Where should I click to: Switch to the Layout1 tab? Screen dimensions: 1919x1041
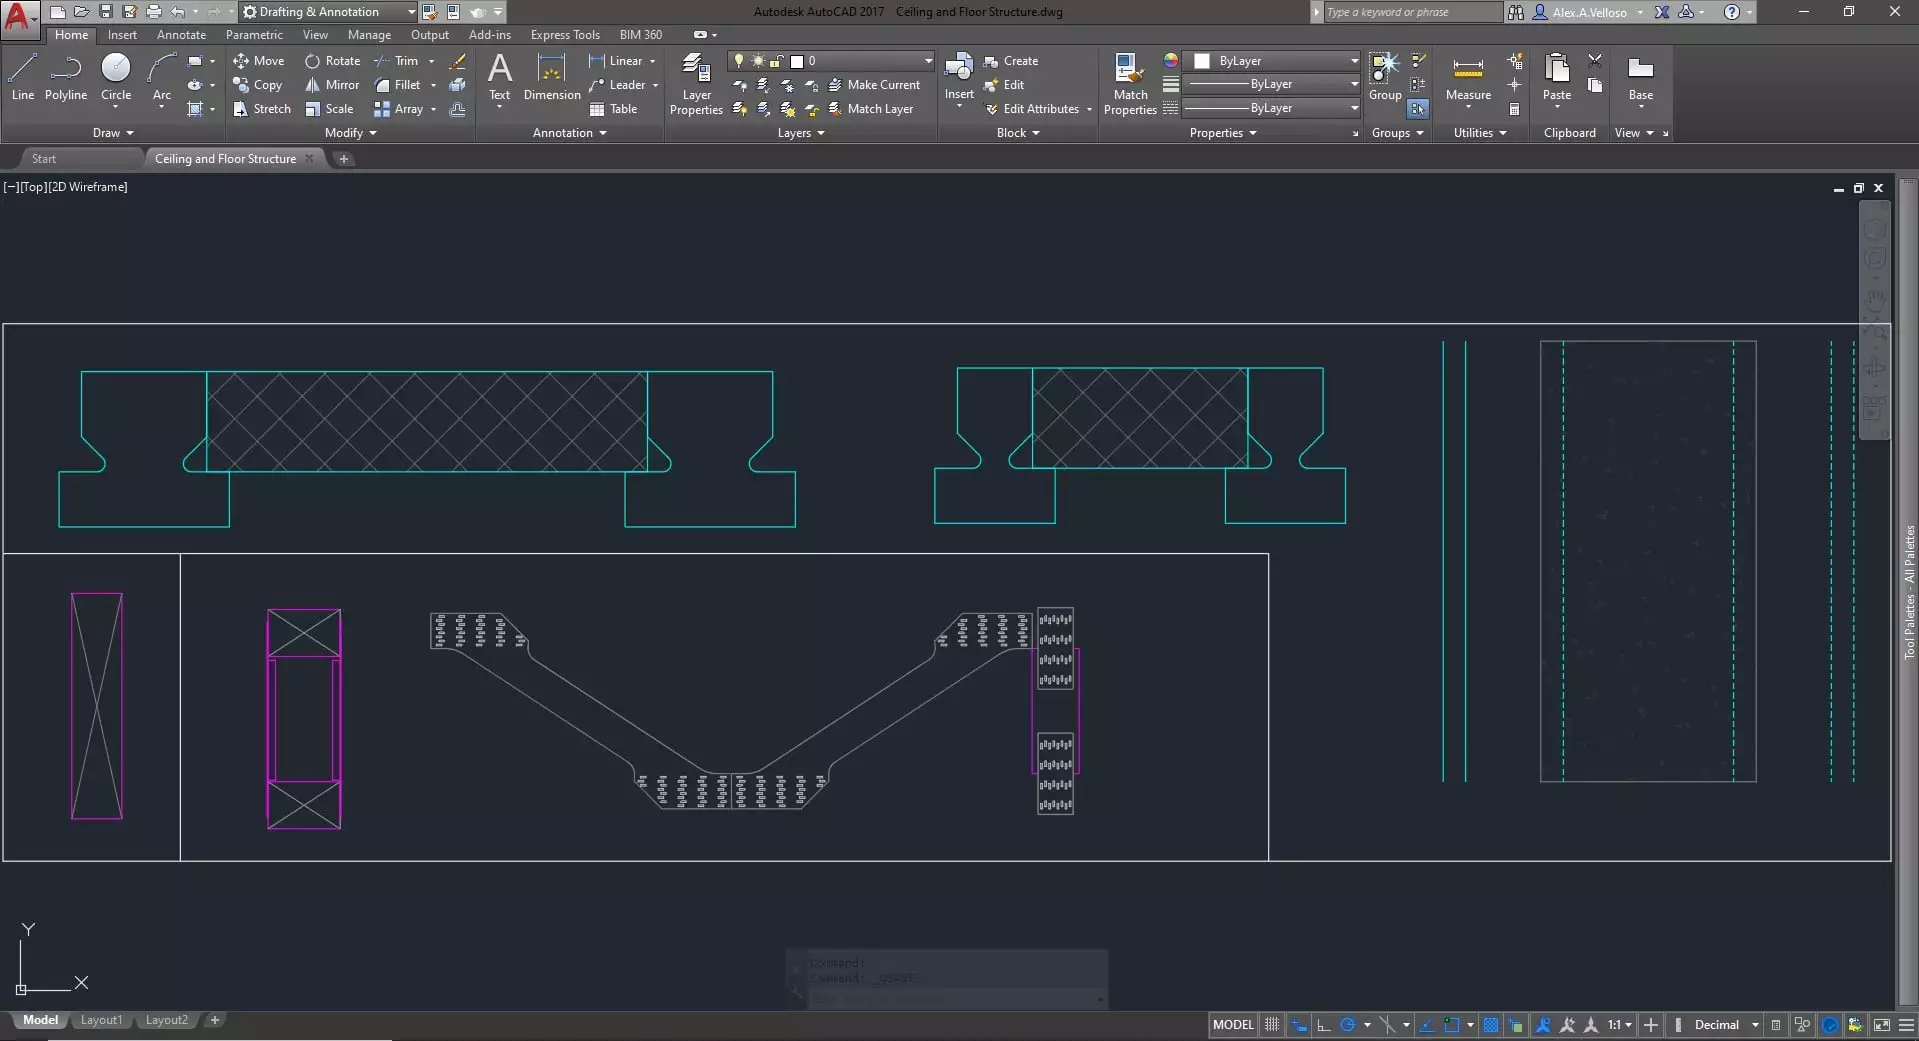pos(101,1020)
